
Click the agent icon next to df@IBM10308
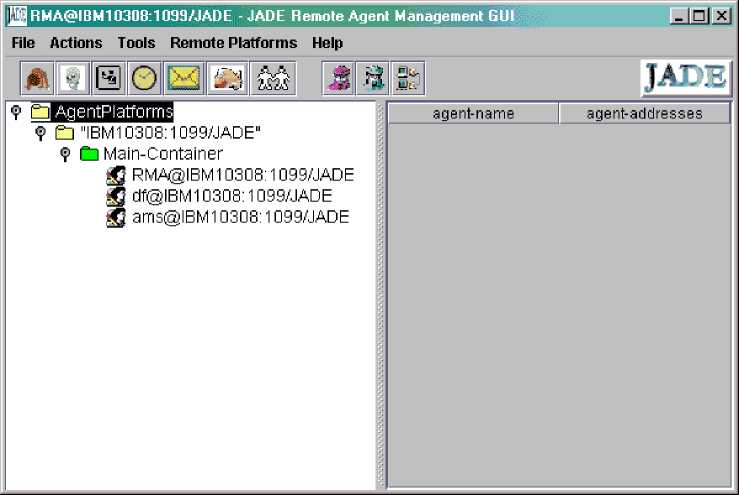click(116, 197)
